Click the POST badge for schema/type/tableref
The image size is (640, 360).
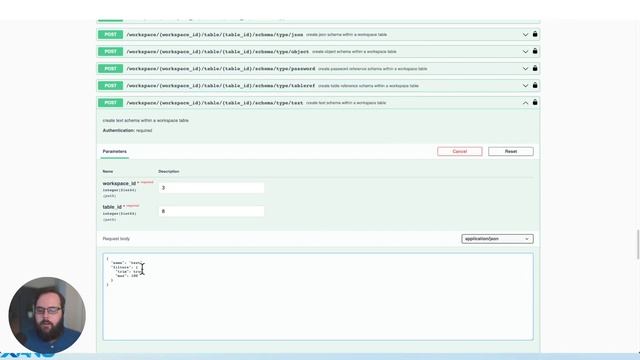[x=110, y=86]
